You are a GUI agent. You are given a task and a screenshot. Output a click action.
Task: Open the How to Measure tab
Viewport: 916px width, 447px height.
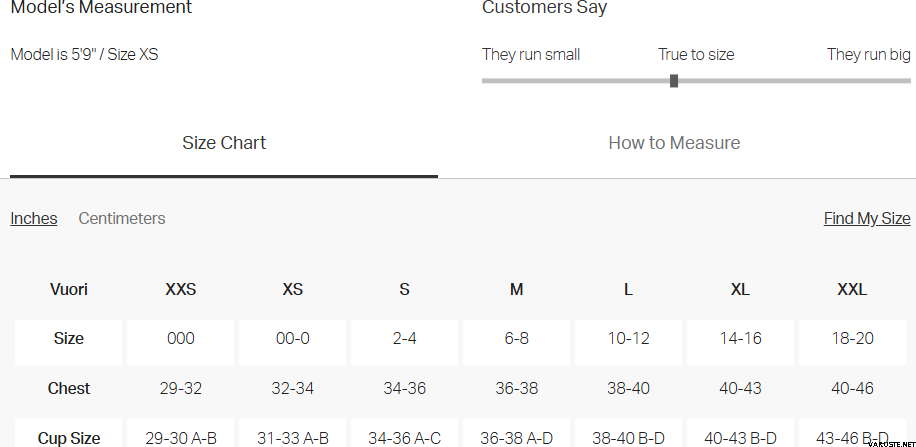coord(674,143)
